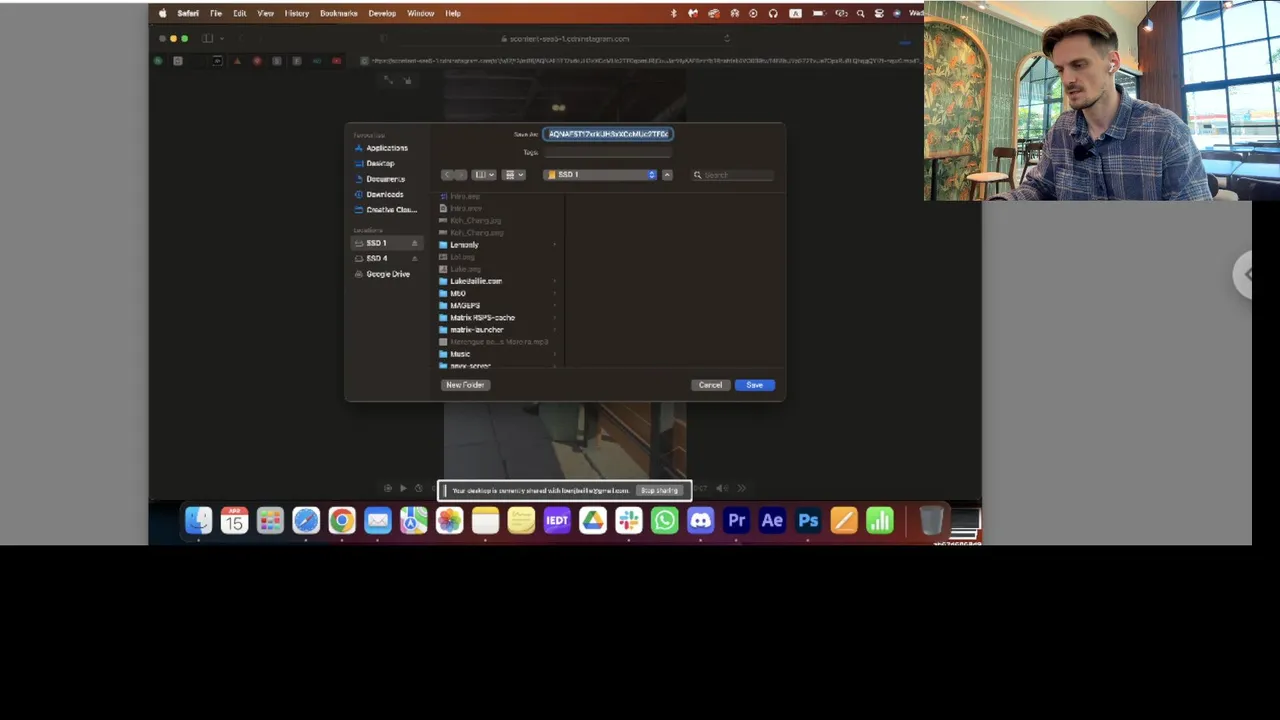Image resolution: width=1280 pixels, height=720 pixels.
Task: Select the MAGEPS folder
Action: [465, 305]
